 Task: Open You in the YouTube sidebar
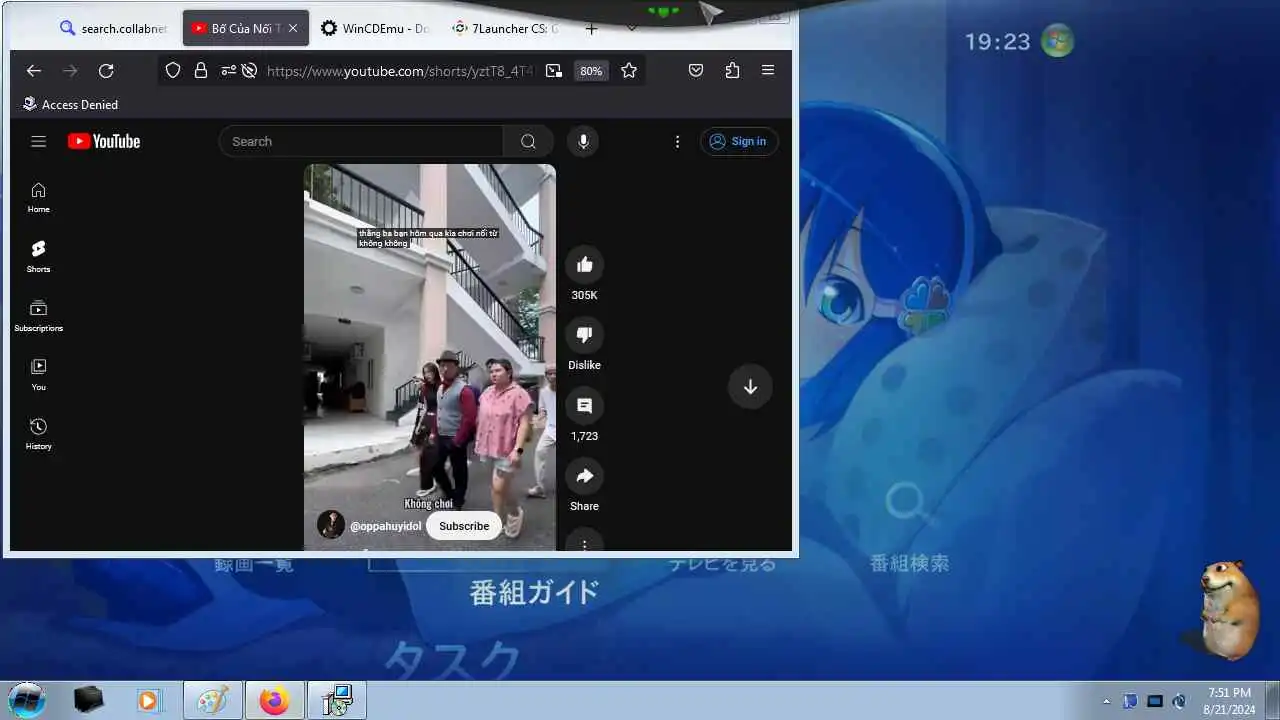point(39,375)
